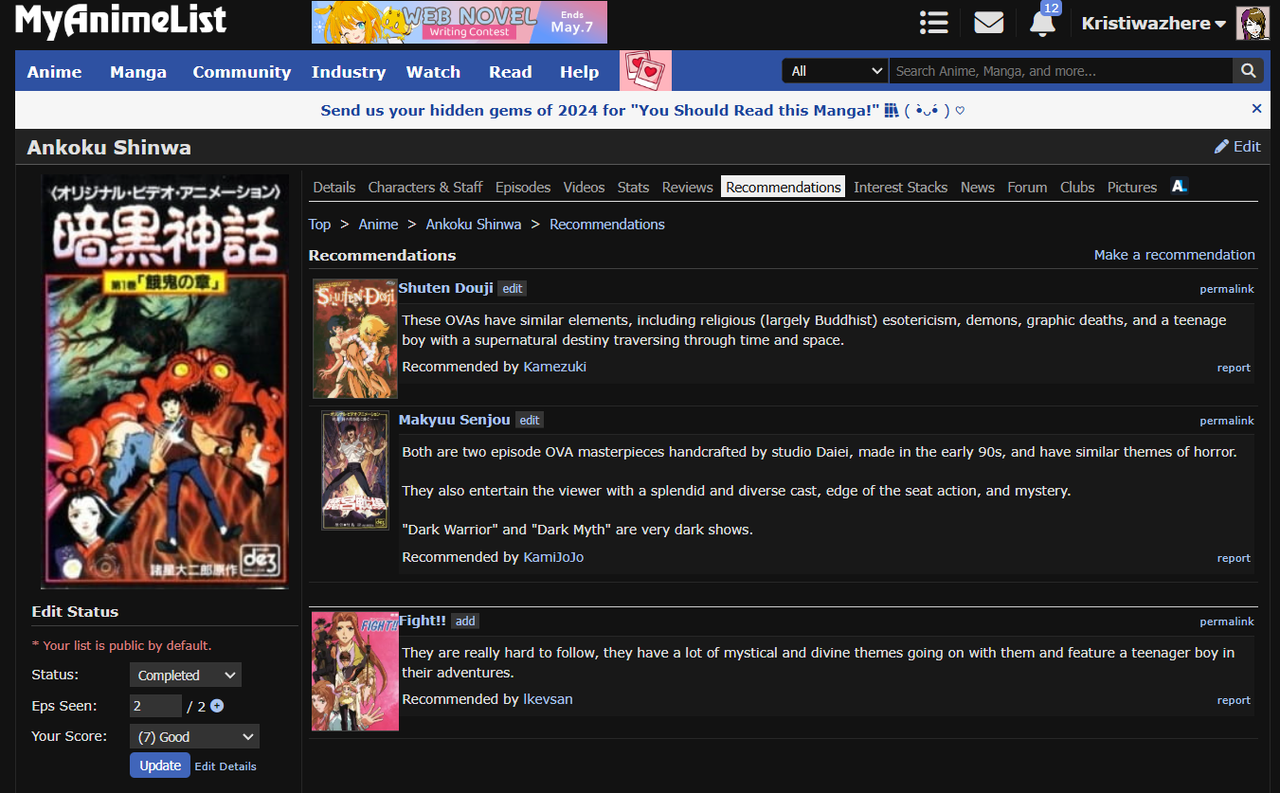Open the Manga menu
The height and width of the screenshot is (793, 1280).
click(138, 72)
